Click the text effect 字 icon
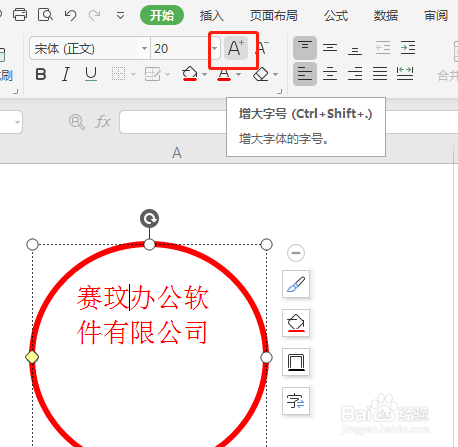Screen dimensions: 458x447 coord(296,401)
